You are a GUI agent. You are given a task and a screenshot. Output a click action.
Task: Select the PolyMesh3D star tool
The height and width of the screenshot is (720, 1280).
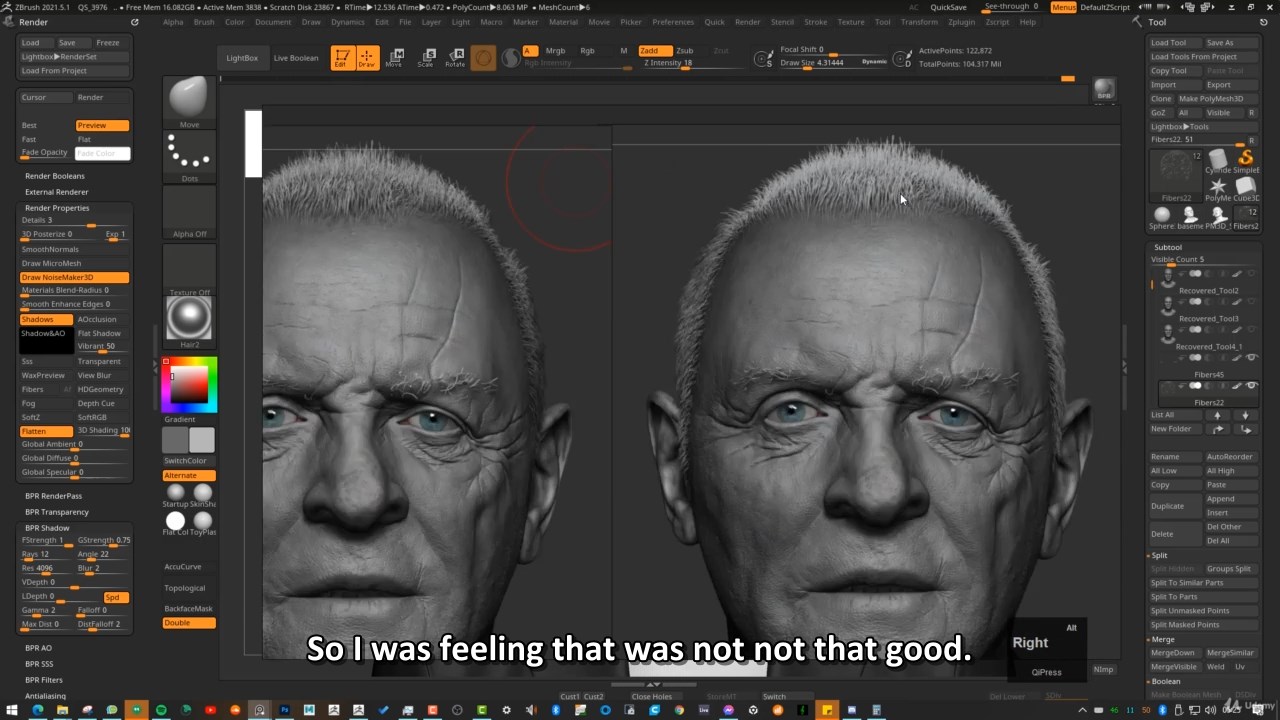[x=1218, y=185]
